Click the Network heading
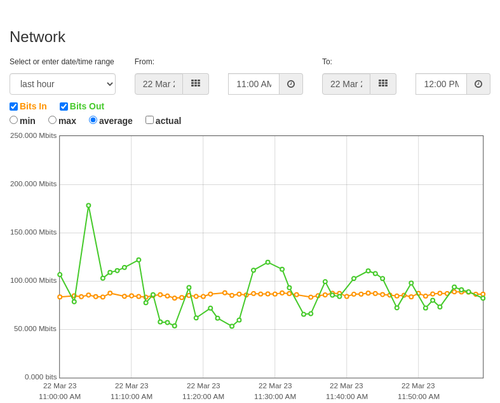Screen dimensions: 500x403 click(x=38, y=37)
